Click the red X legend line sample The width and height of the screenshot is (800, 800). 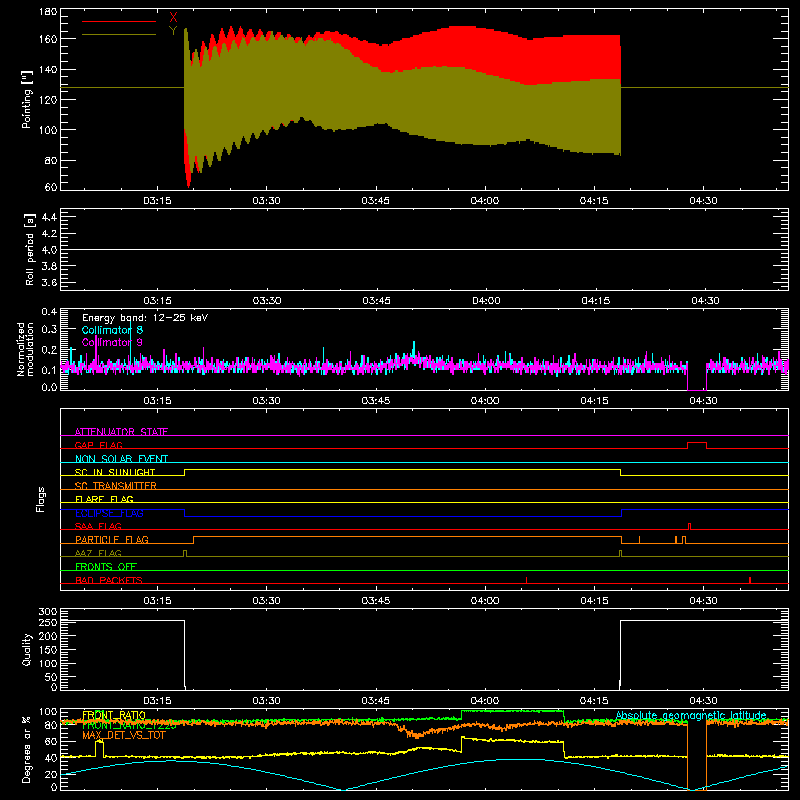pyautogui.click(x=119, y=21)
